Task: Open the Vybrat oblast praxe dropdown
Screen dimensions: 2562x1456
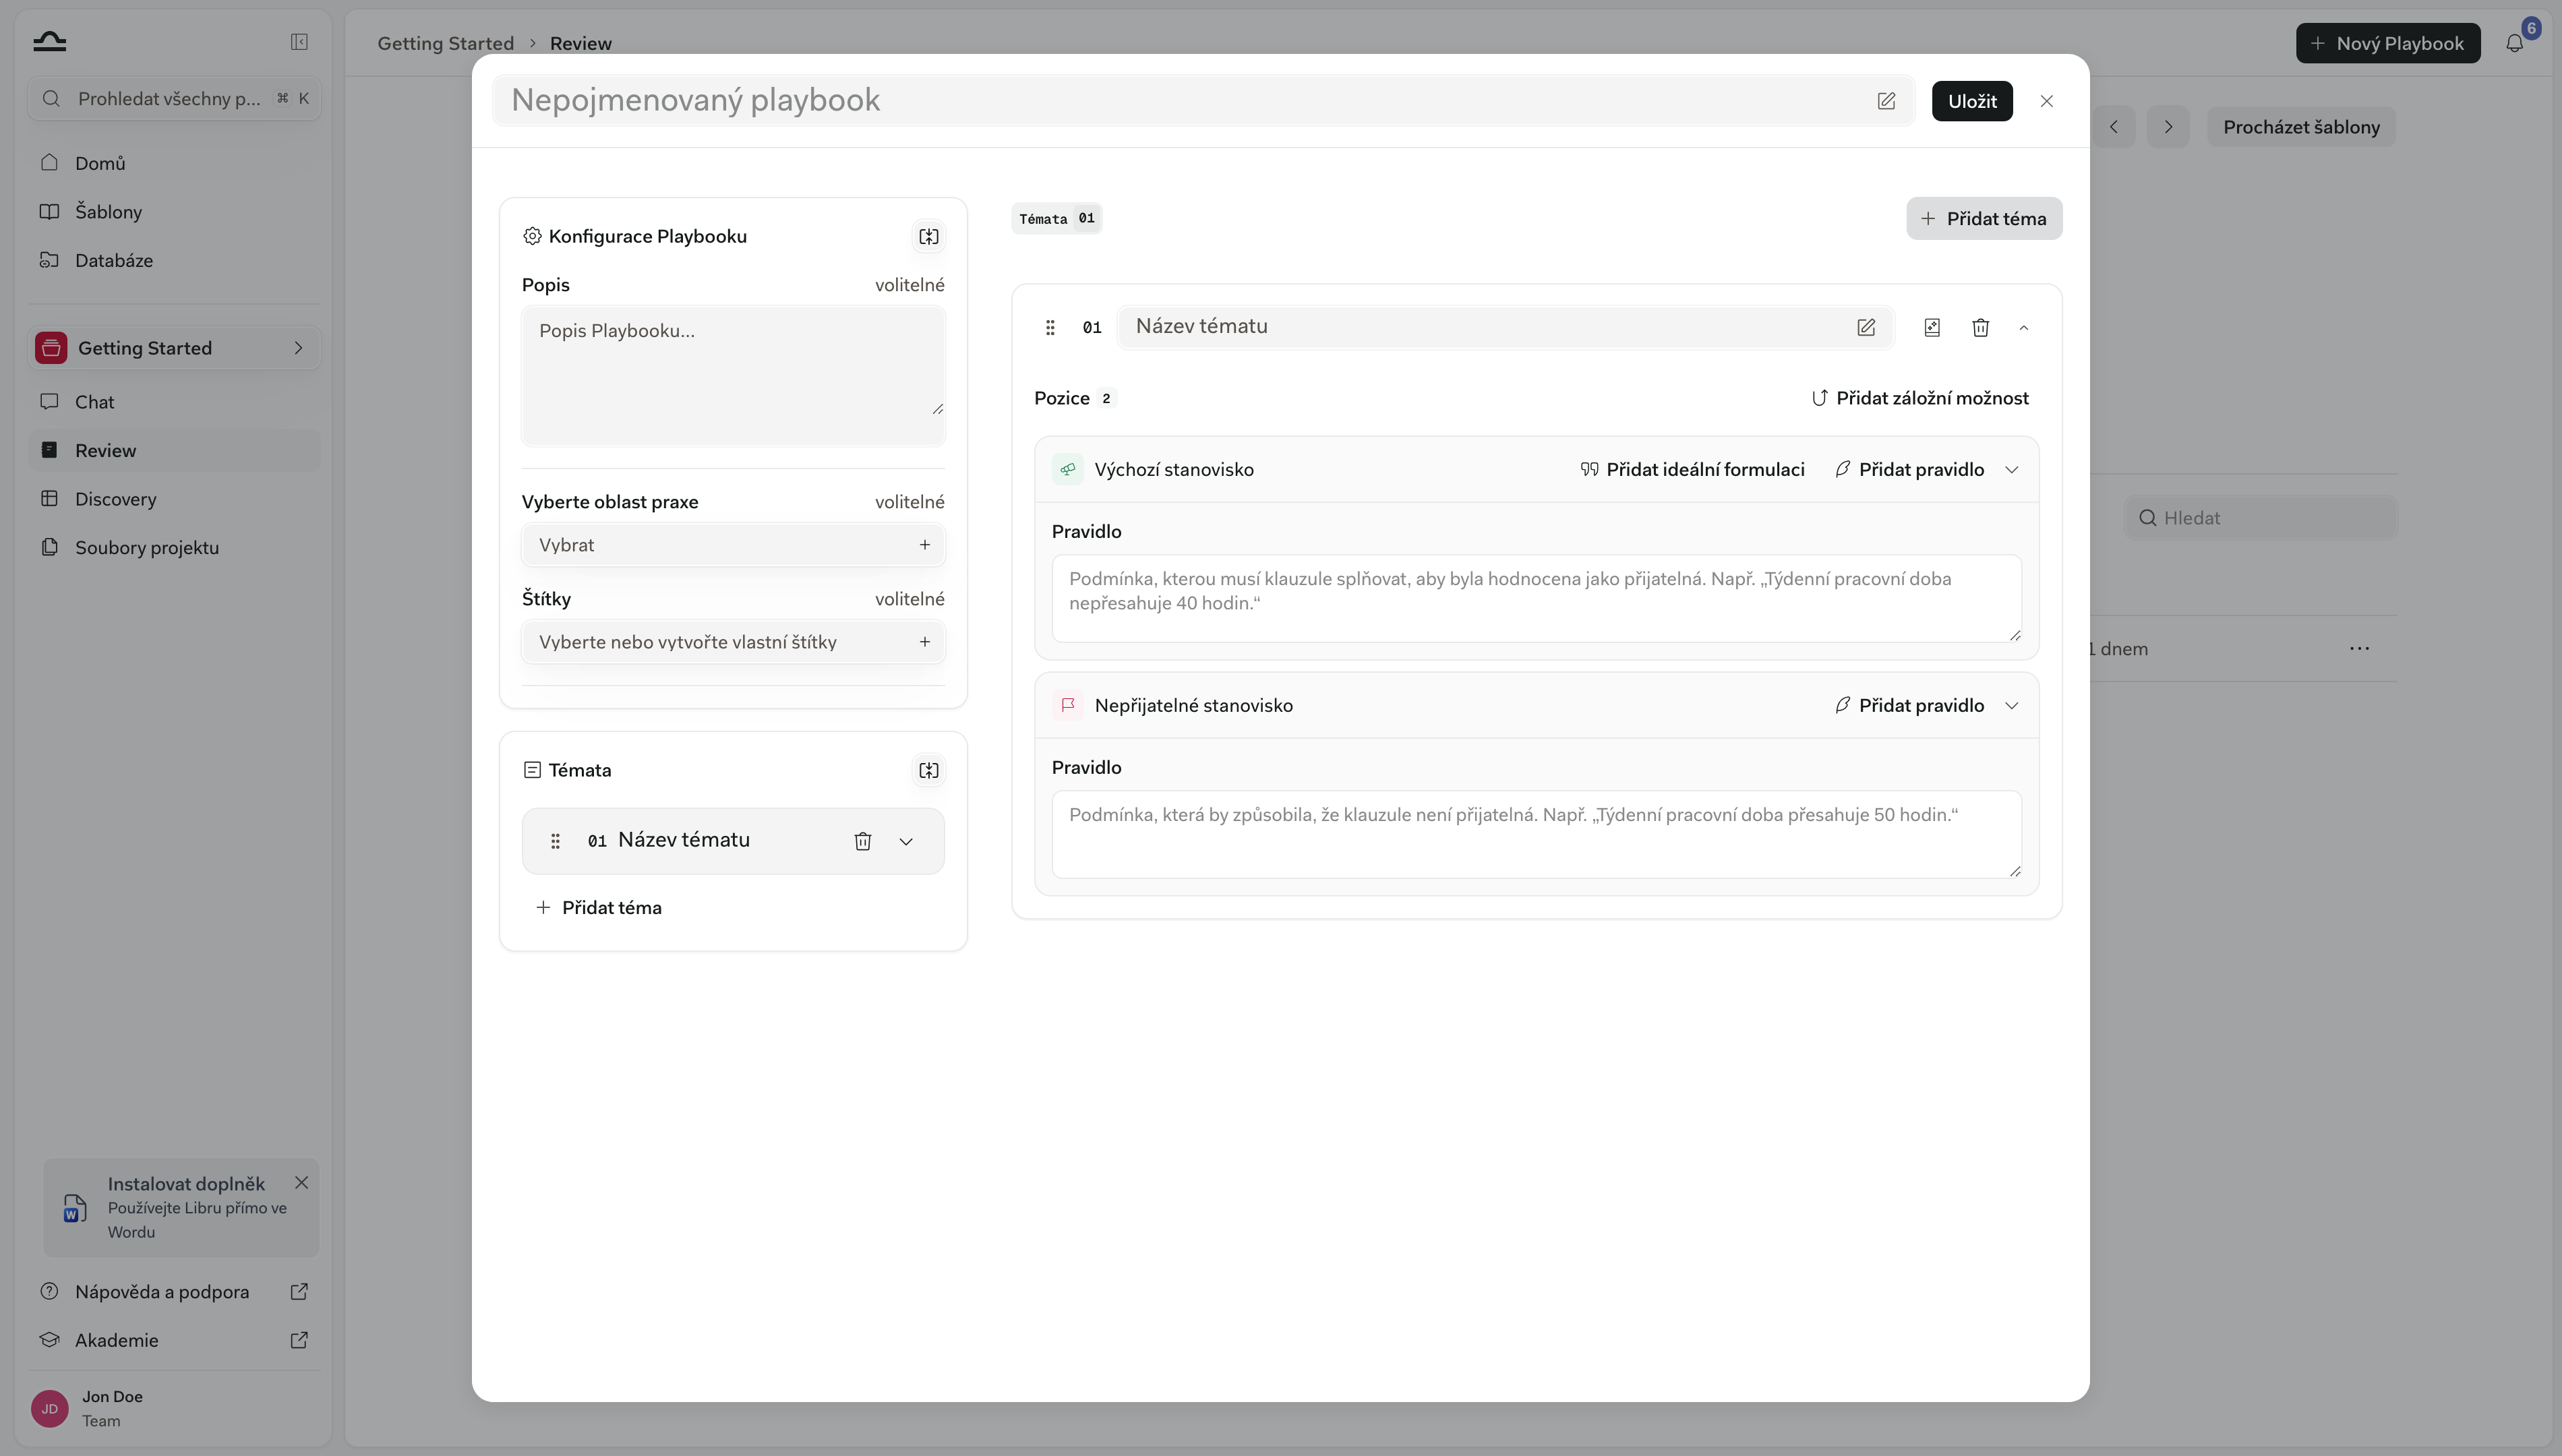Action: 733,545
